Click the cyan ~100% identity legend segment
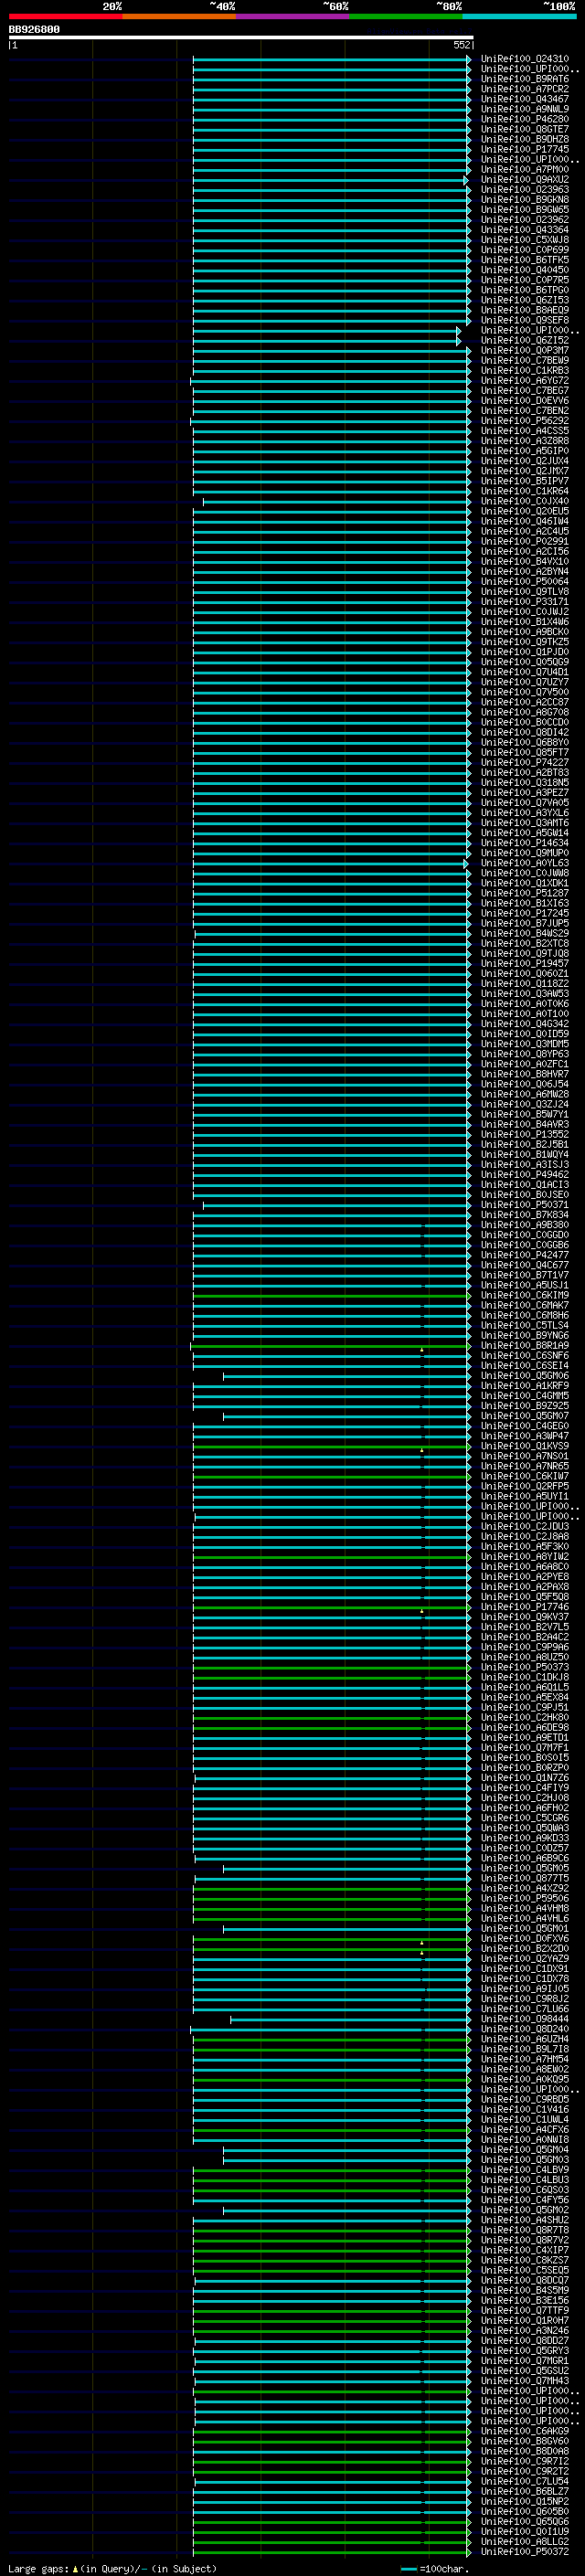This screenshot has height=2576, width=585. pyautogui.click(x=519, y=16)
